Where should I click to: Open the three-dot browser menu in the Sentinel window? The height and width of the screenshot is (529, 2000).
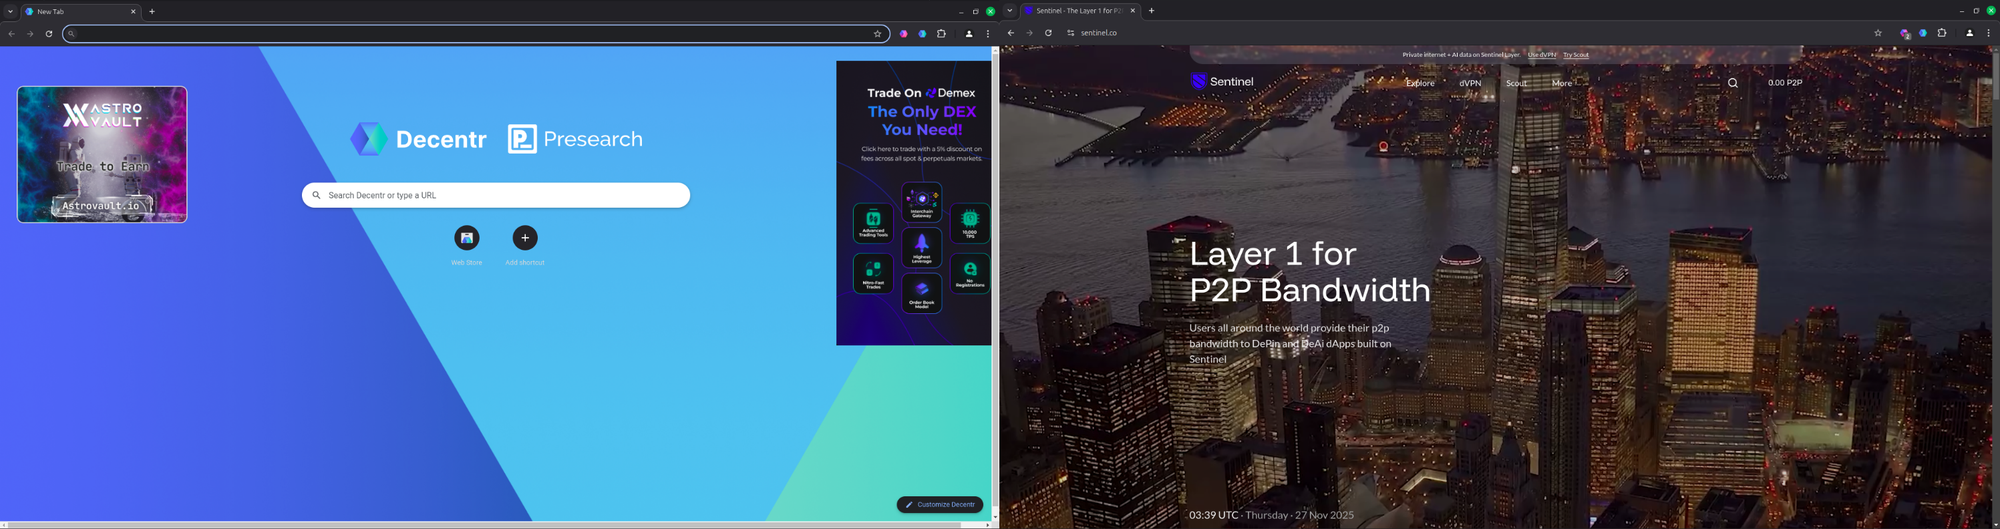pyautogui.click(x=1988, y=33)
